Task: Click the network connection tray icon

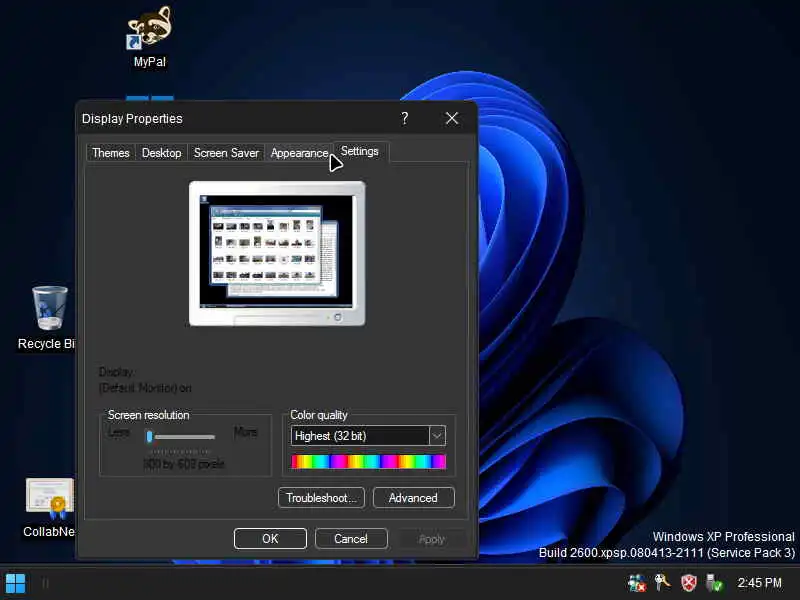Action: point(637,583)
